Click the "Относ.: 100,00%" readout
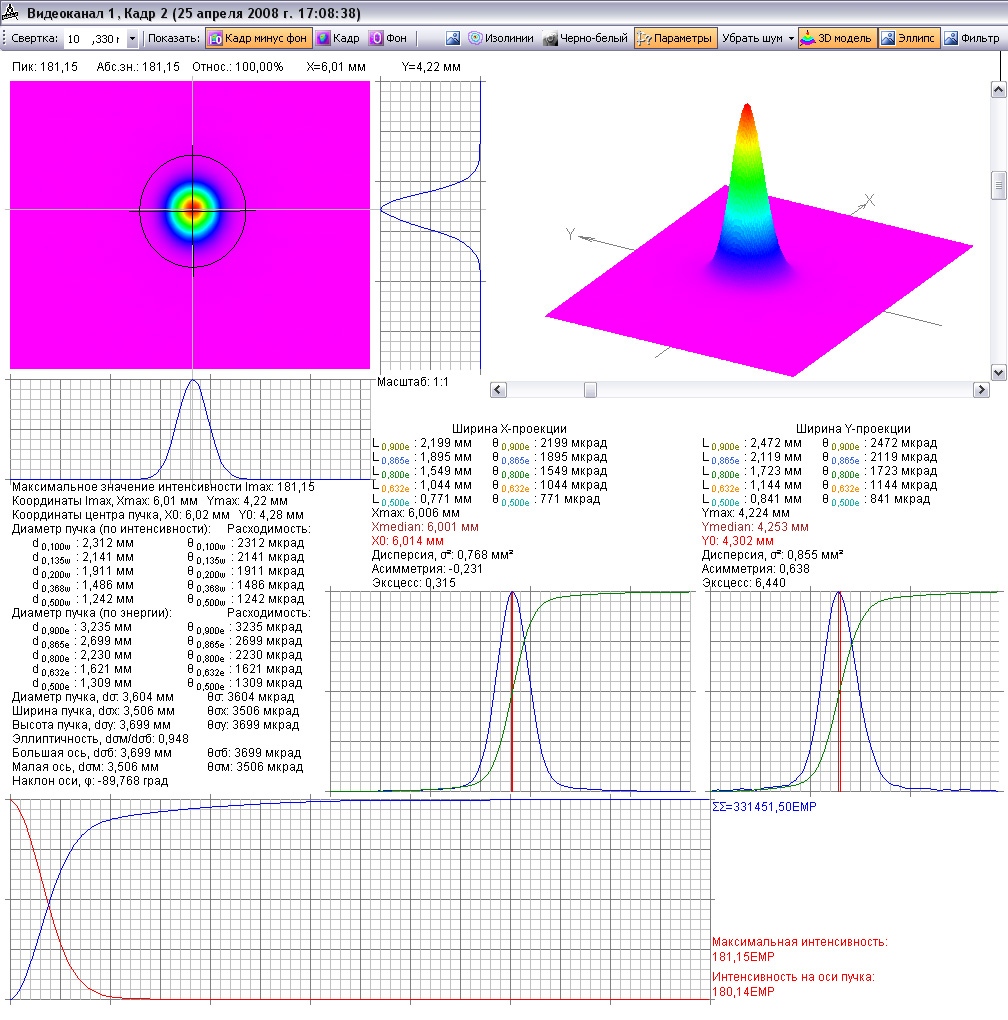1008x1020 pixels. coord(237,67)
